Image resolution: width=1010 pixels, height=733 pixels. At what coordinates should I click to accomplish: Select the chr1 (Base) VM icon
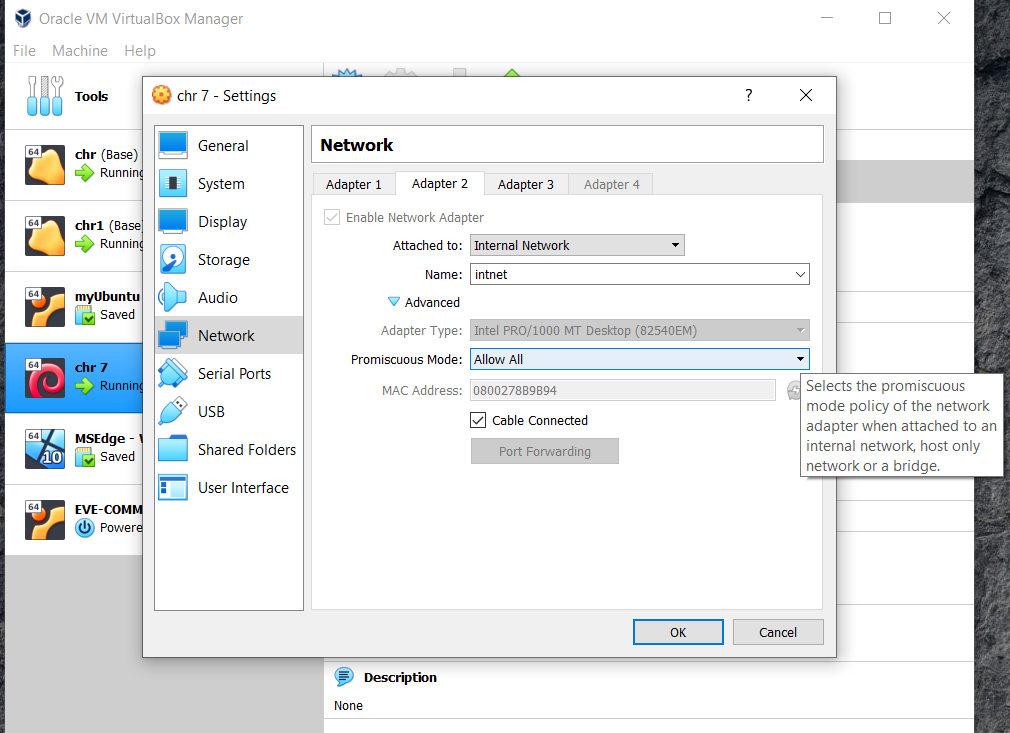point(44,236)
